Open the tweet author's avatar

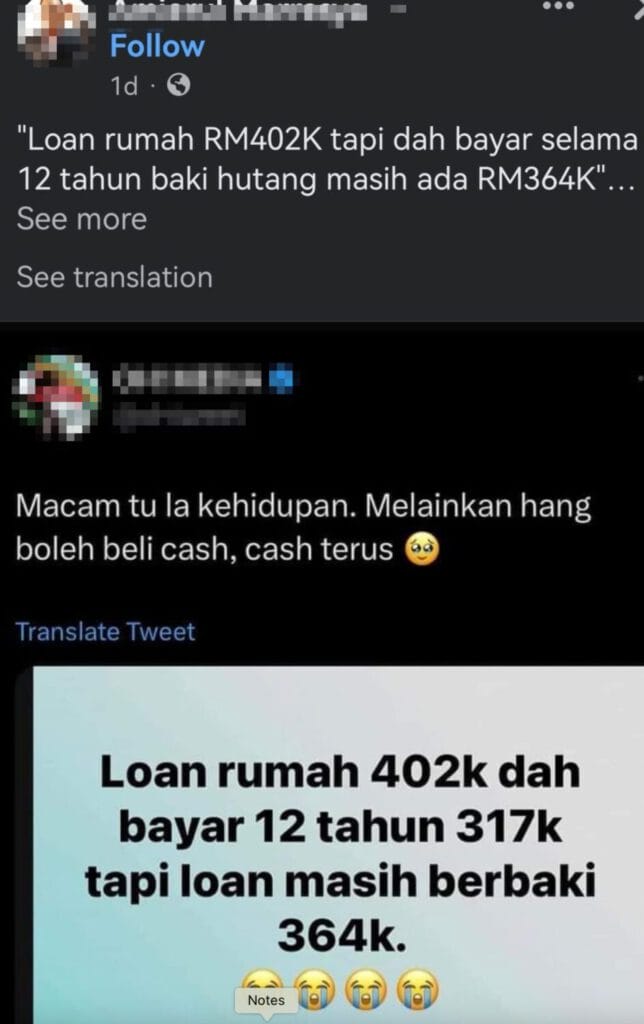click(x=56, y=396)
